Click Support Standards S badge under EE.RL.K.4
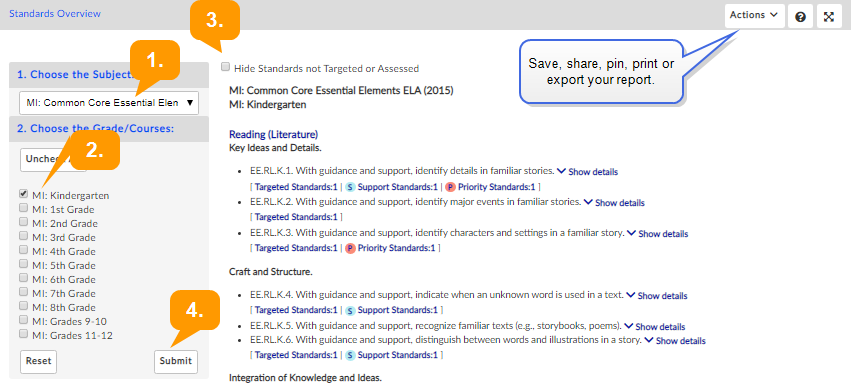The width and height of the screenshot is (851, 389). click(x=351, y=311)
